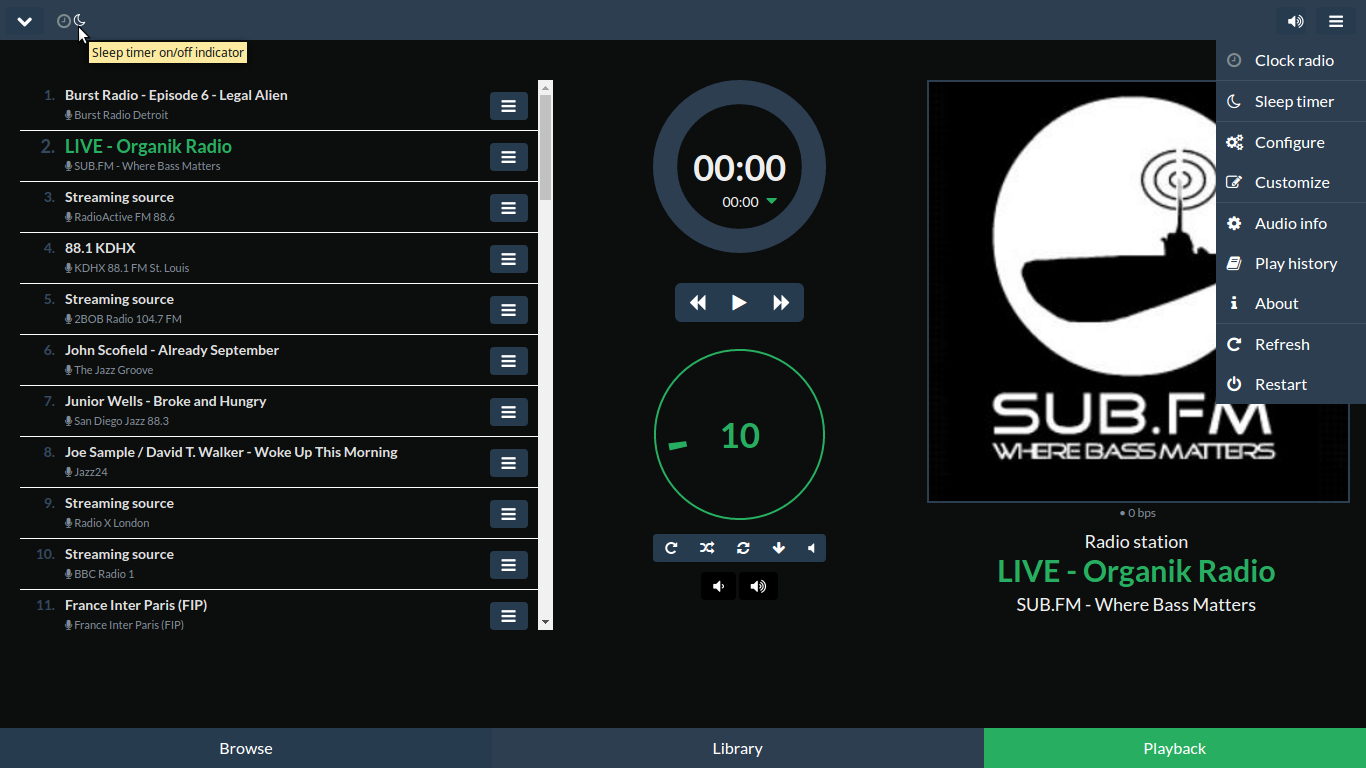Open Audio info from the menu
Screen dimensions: 1366x768
(1291, 223)
